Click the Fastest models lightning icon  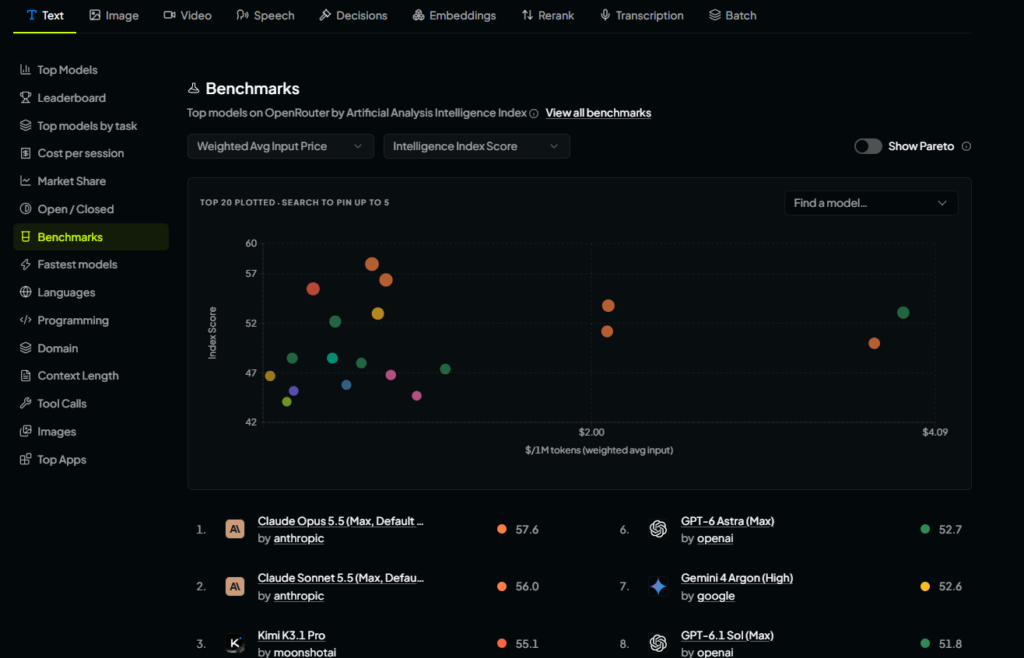[25, 264]
